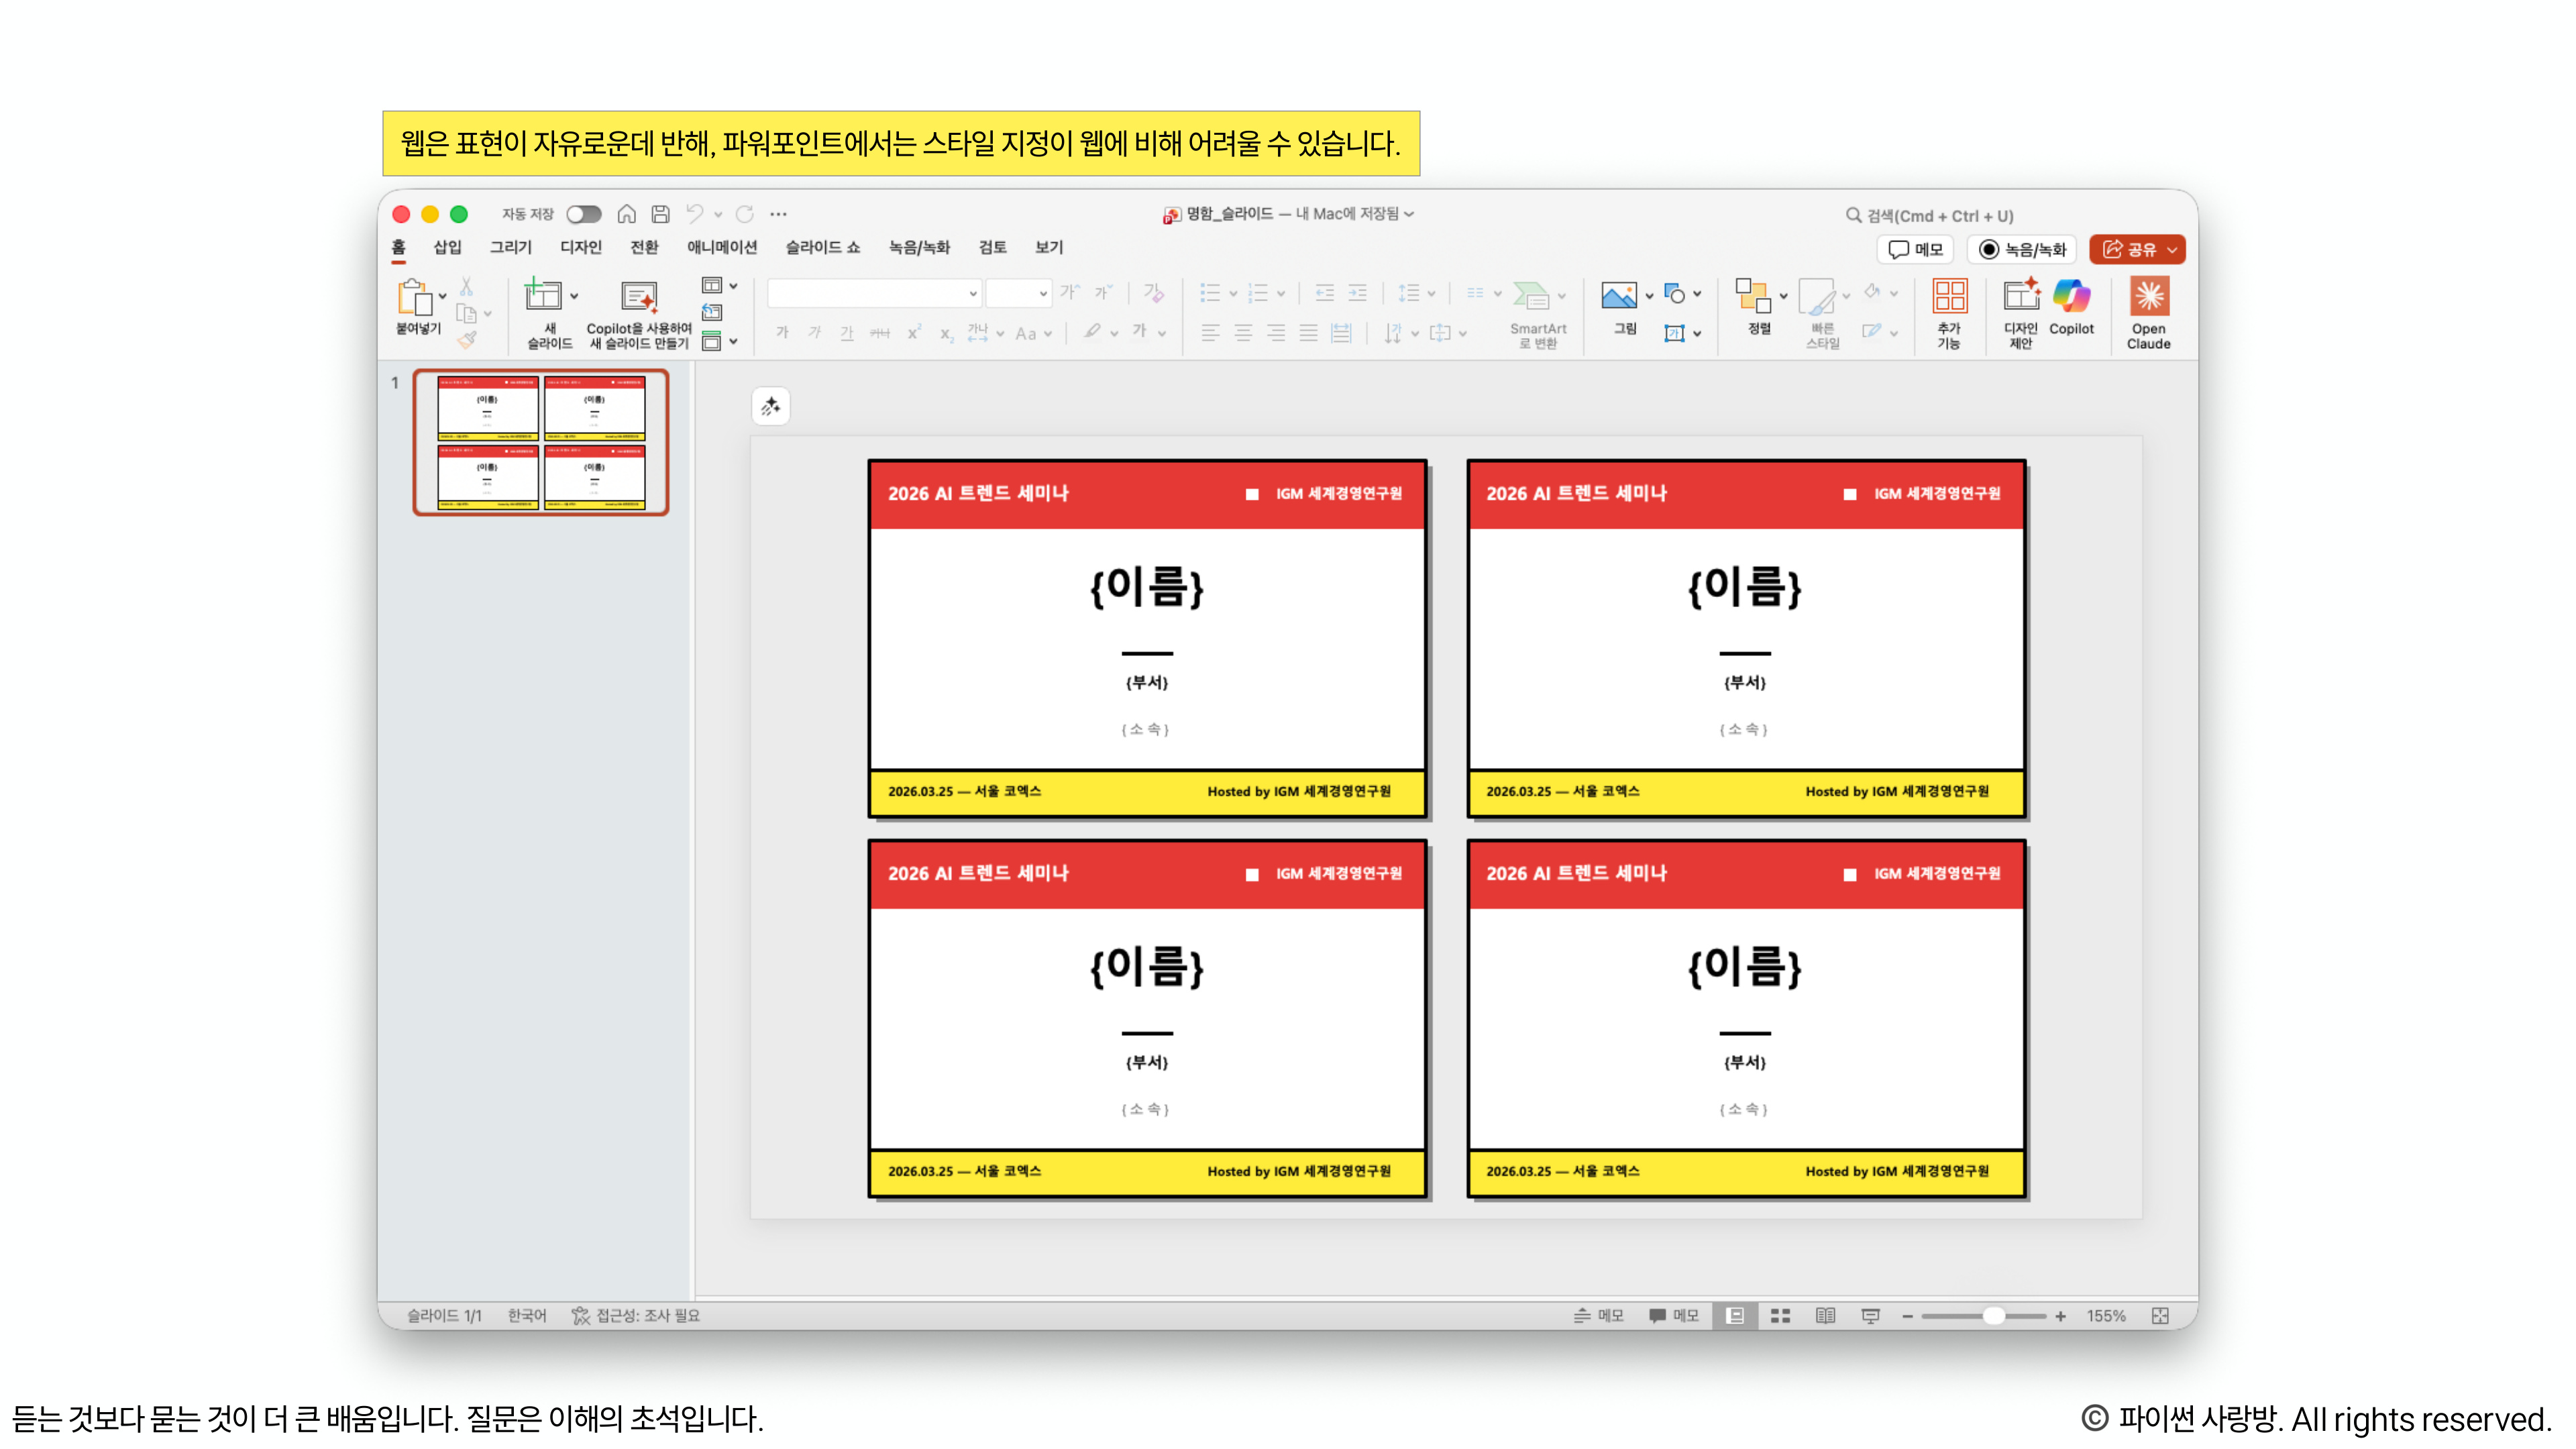Viewport: 2576px width, 1449px height.
Task: Click the Record button
Action: [x=2022, y=250]
